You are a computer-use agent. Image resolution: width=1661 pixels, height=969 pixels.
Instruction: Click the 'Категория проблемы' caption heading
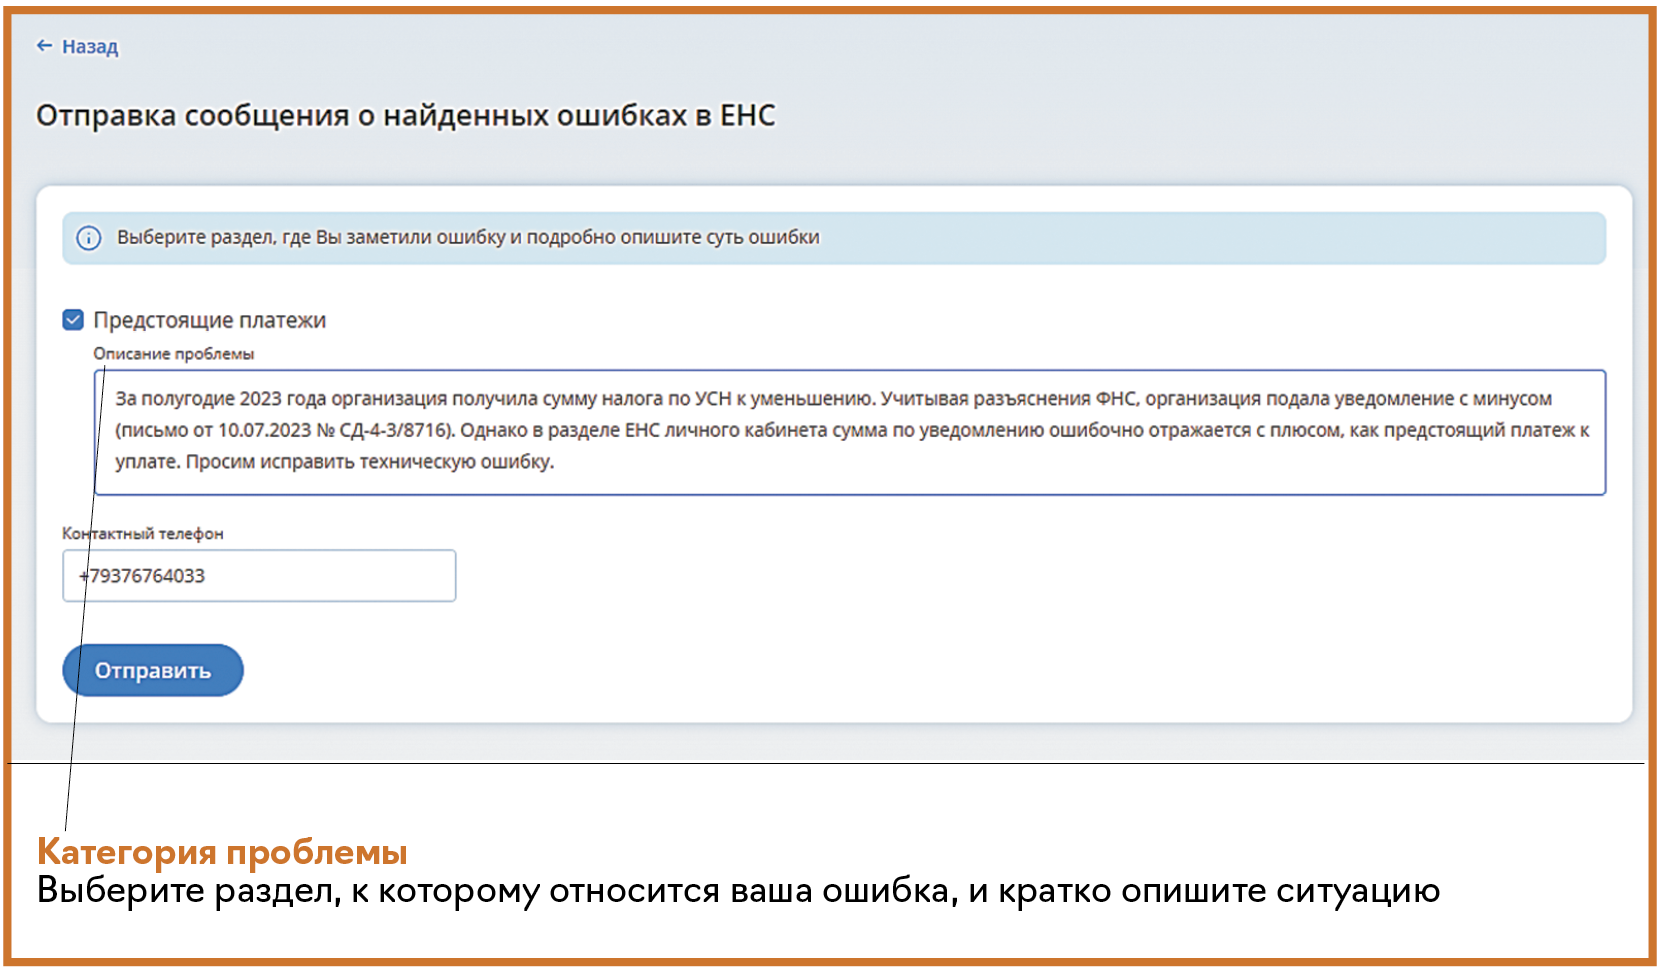click(x=222, y=852)
